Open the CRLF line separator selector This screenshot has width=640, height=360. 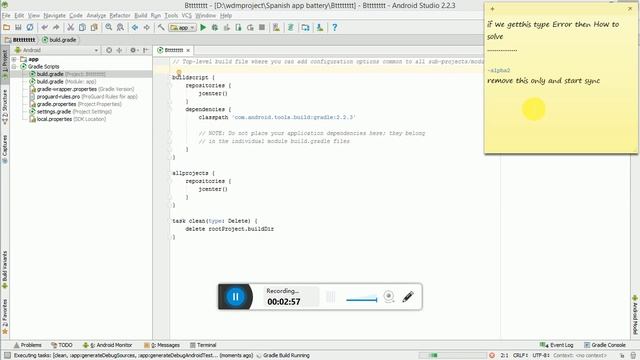pyautogui.click(x=521, y=356)
